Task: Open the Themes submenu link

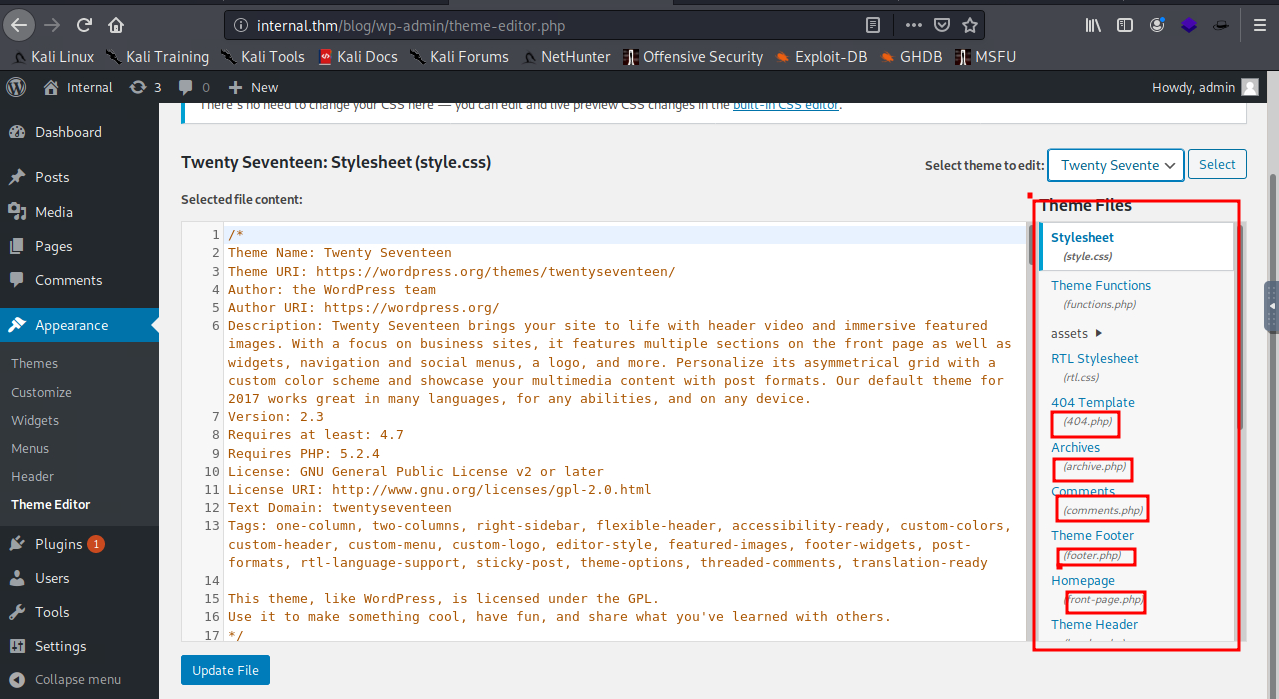Action: (35, 364)
